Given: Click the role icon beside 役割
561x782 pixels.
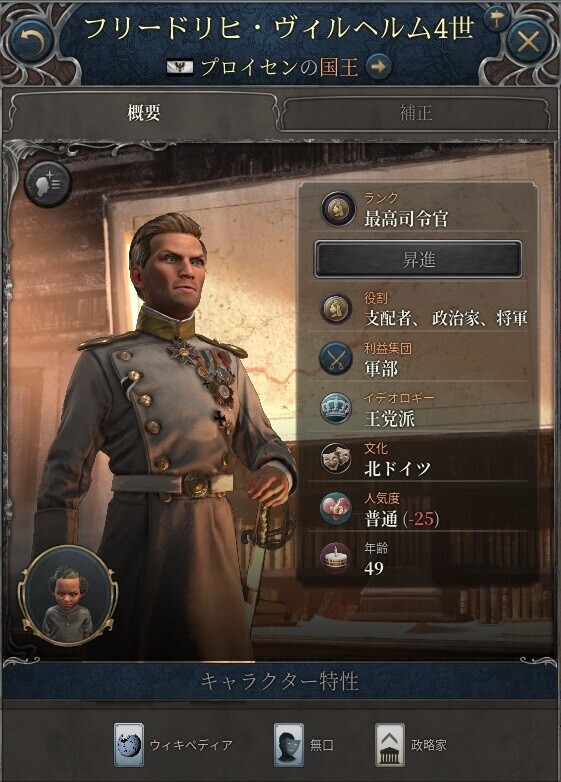Looking at the screenshot, I should click(x=336, y=309).
